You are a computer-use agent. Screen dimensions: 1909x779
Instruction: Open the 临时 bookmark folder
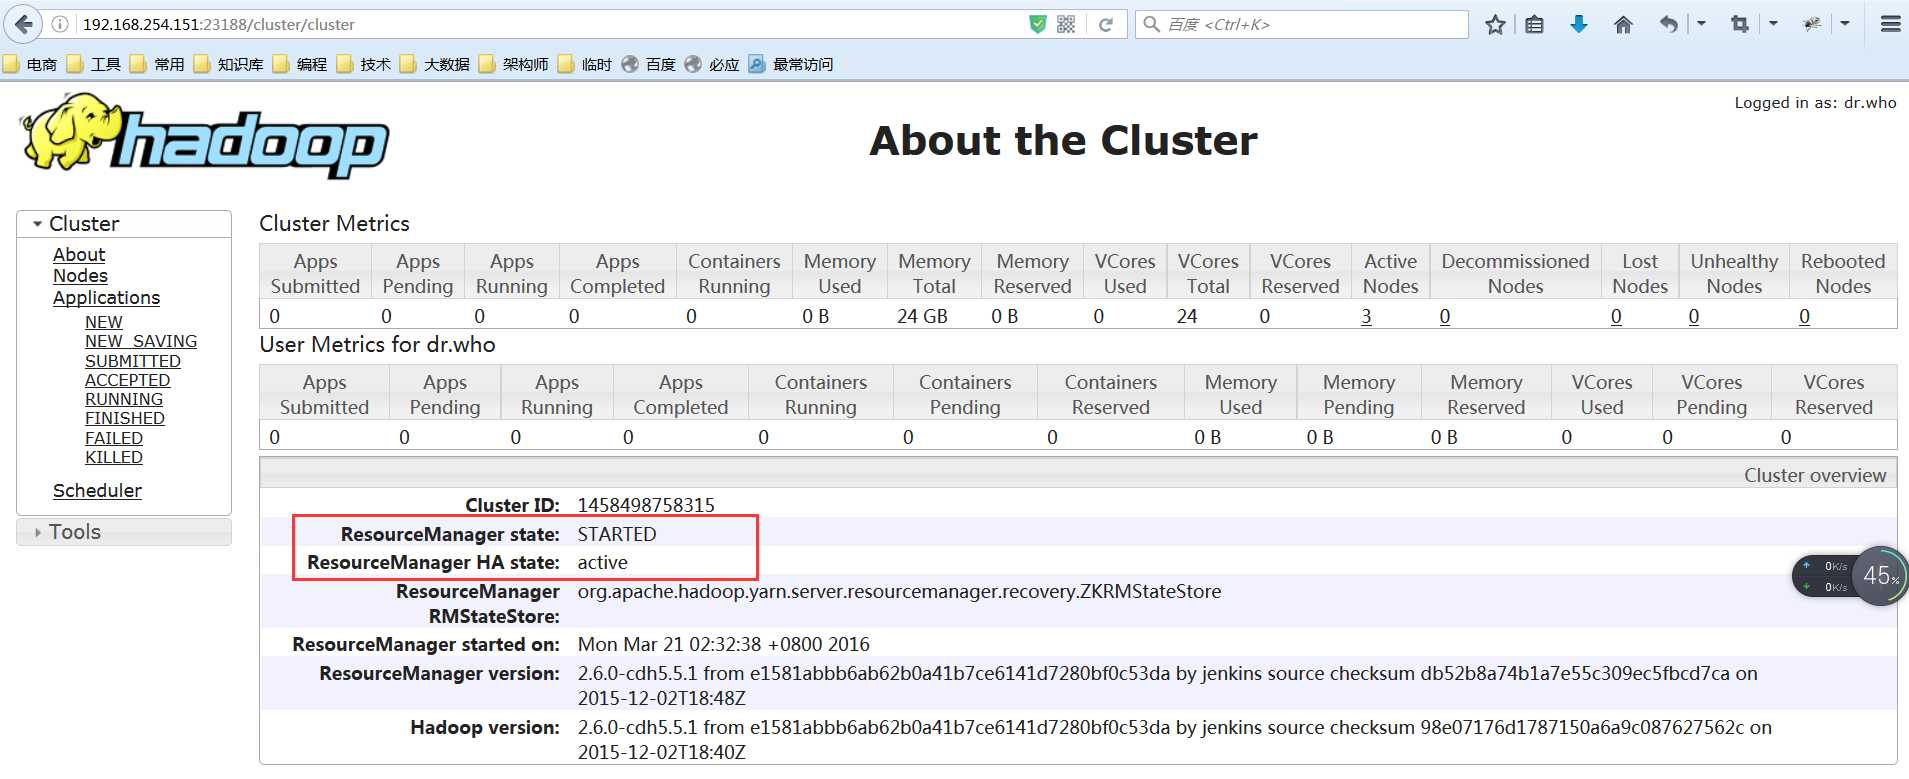tap(585, 64)
